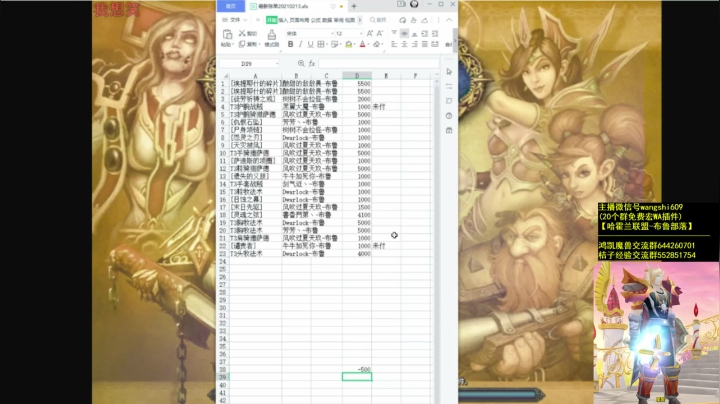This screenshot has width=720, height=404.
Task: Click the cloud sync icon
Action: coord(403,20)
